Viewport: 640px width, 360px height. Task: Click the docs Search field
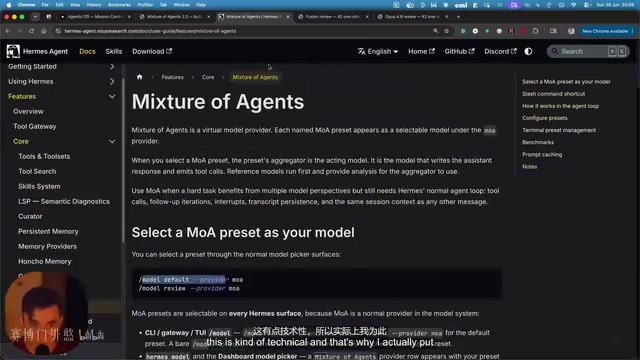(588, 51)
